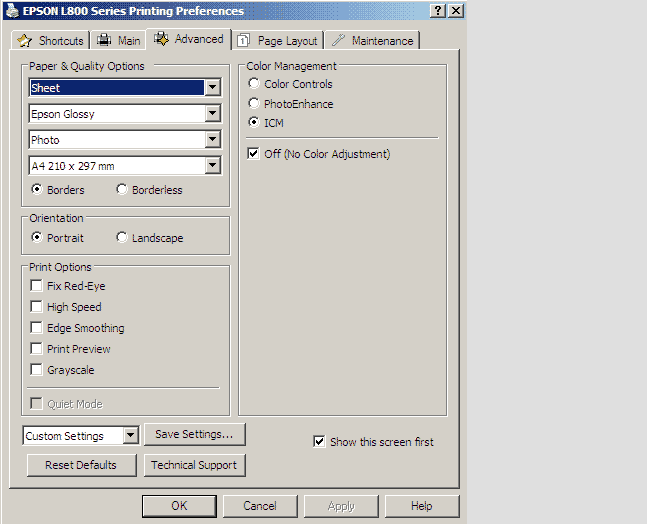Enable the Fix Red-Eye checkbox
Viewport: 647px width, 524px height.
(x=37, y=286)
